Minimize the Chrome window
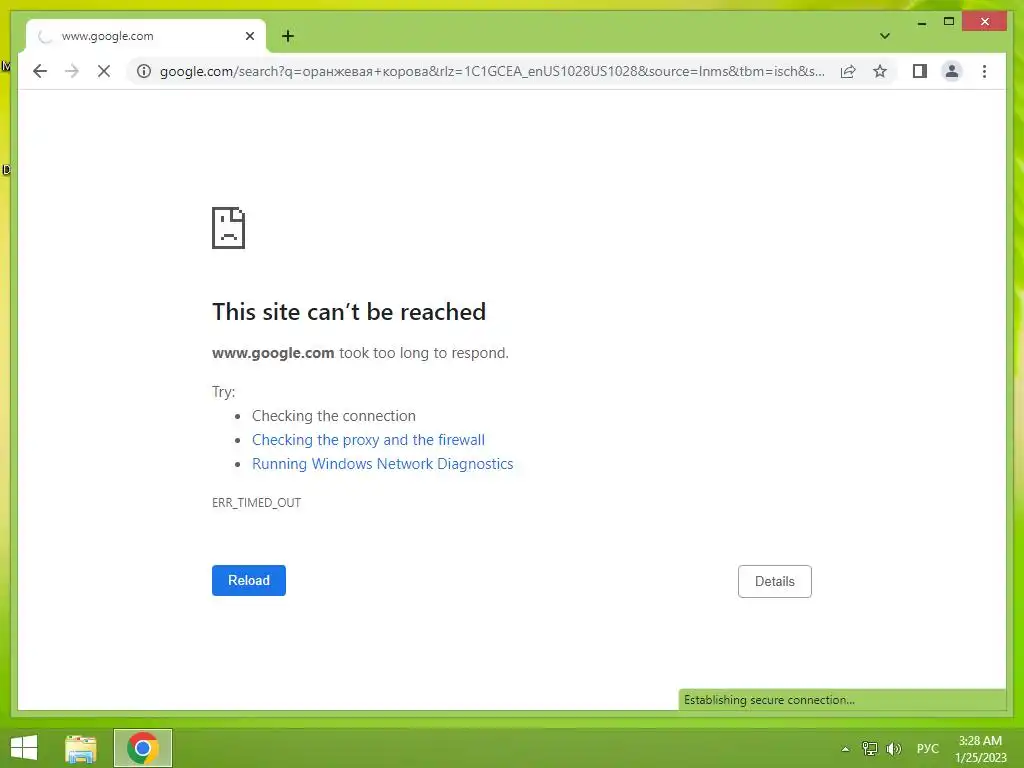 point(921,22)
